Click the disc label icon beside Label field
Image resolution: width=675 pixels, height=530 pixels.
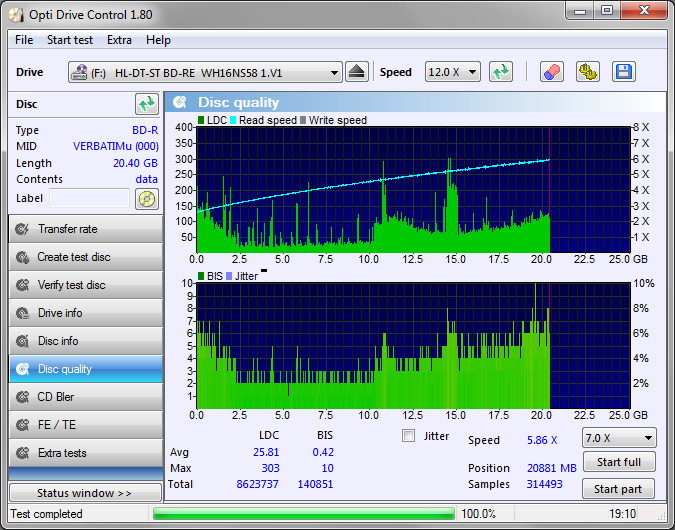[x=147, y=198]
